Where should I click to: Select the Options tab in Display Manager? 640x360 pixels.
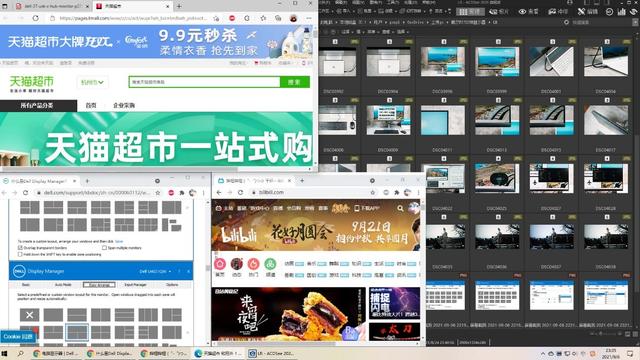[172, 284]
